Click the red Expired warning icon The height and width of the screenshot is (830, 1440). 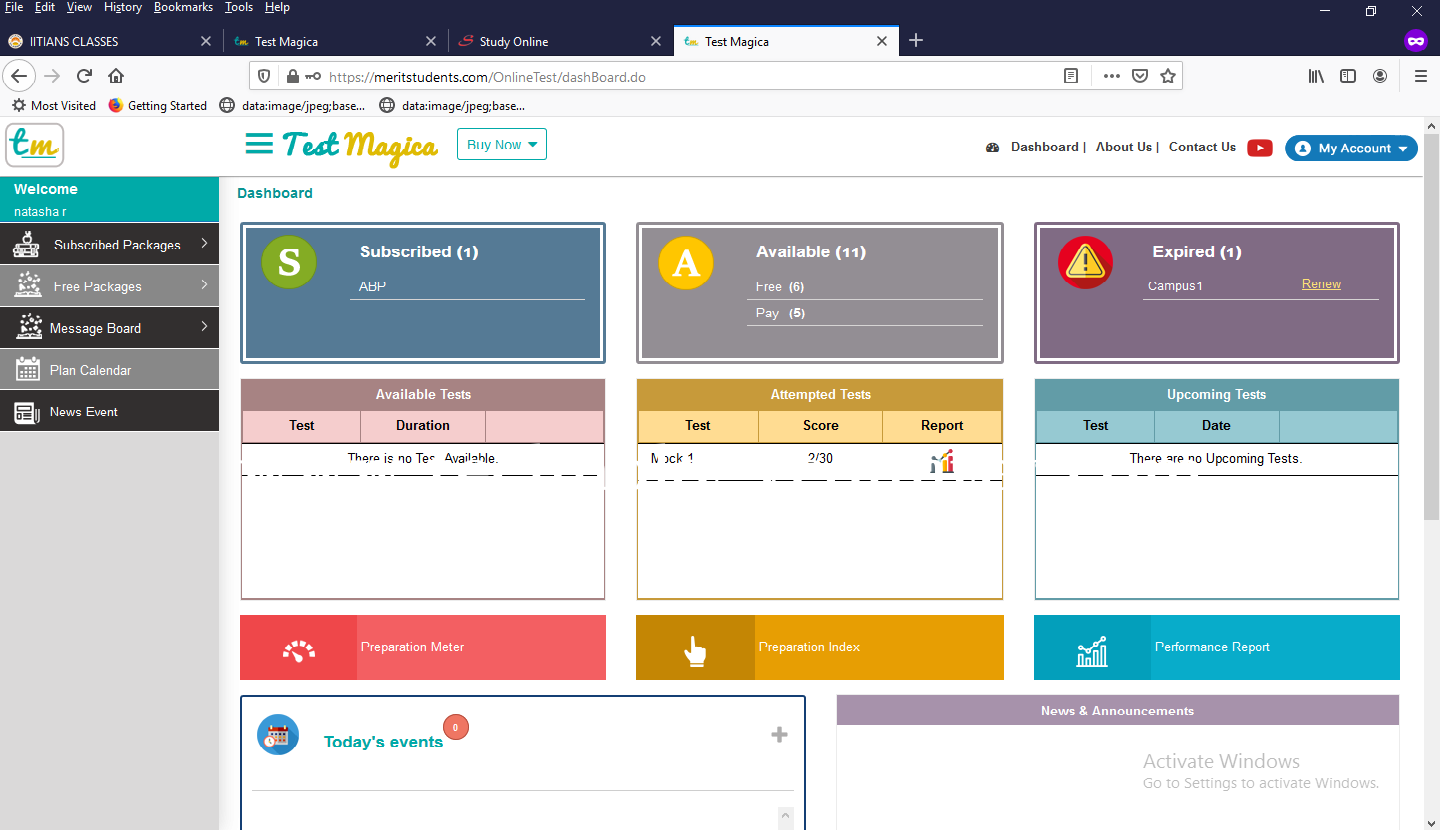click(x=1085, y=262)
